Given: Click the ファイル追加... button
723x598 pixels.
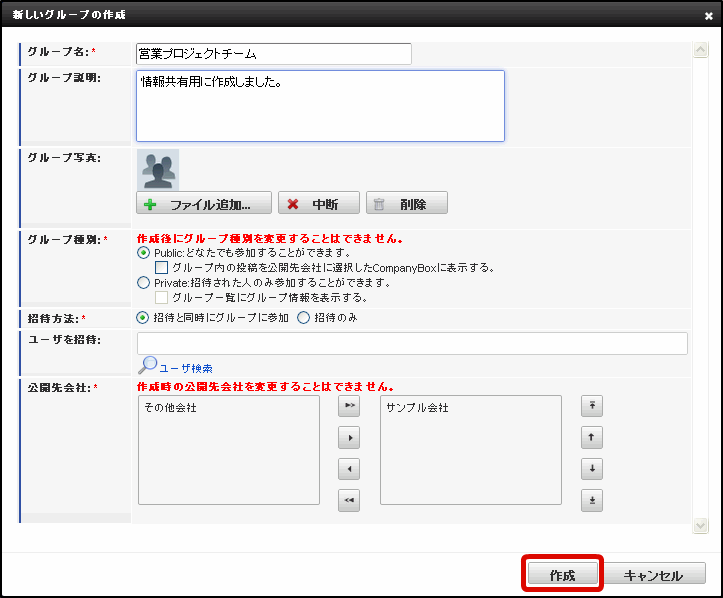Looking at the screenshot, I should pyautogui.click(x=204, y=203).
